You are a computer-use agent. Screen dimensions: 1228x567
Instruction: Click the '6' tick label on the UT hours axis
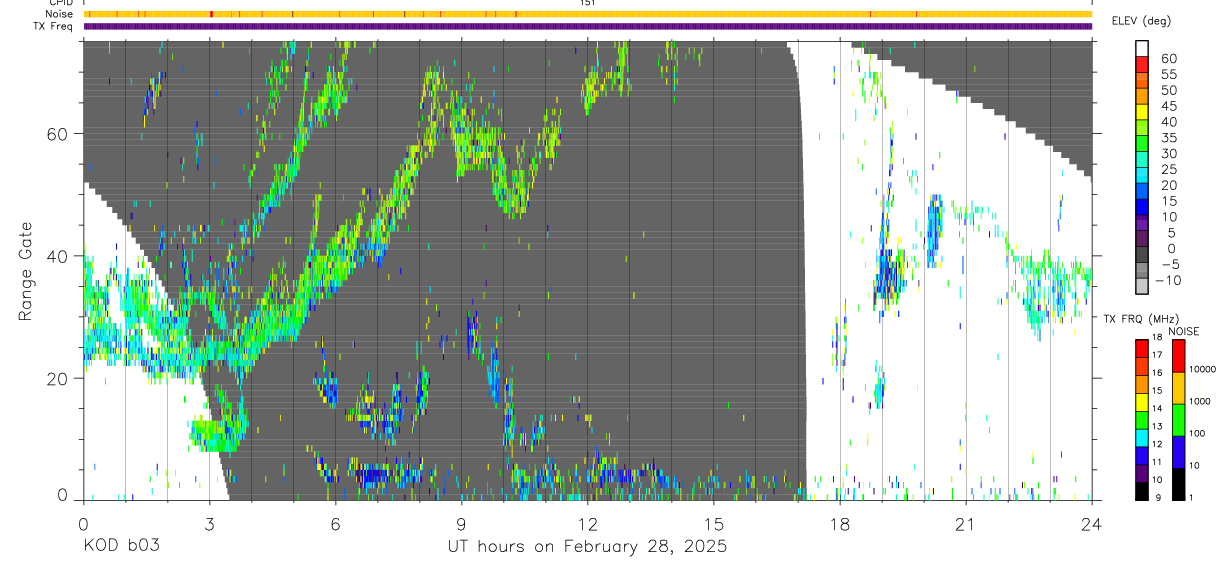[x=335, y=524]
